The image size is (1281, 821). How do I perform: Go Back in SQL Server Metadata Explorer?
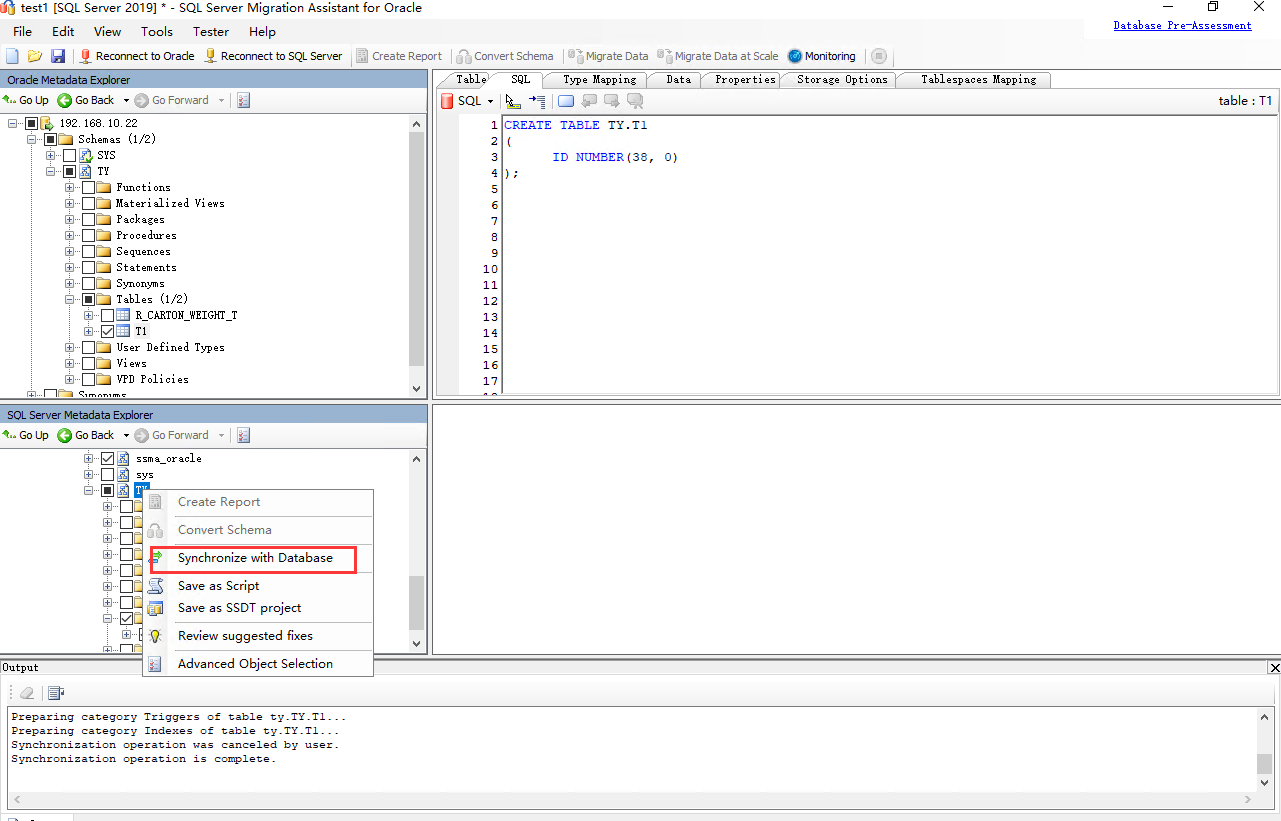pos(86,435)
